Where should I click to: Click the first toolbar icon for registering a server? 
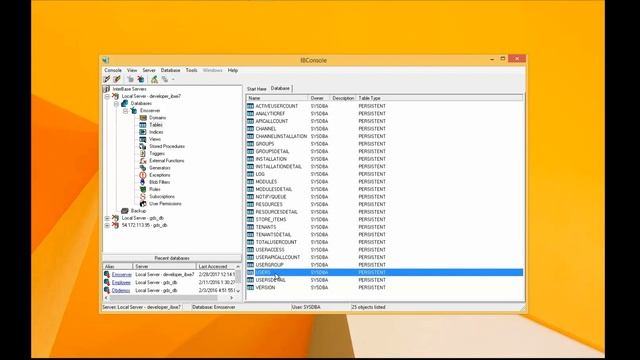coord(107,79)
